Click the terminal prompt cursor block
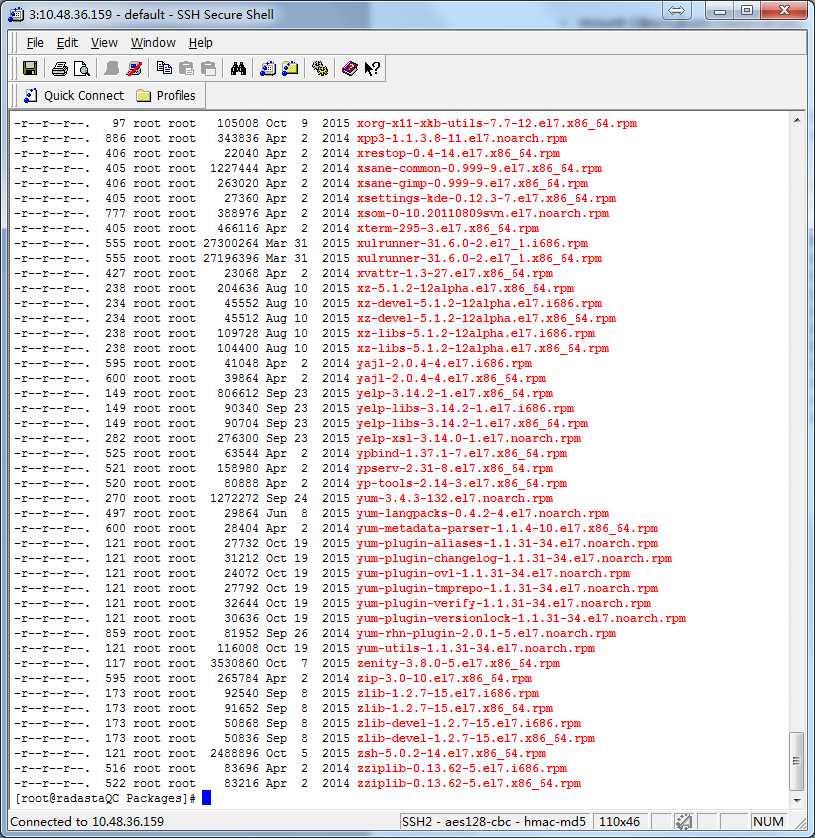 coord(206,798)
